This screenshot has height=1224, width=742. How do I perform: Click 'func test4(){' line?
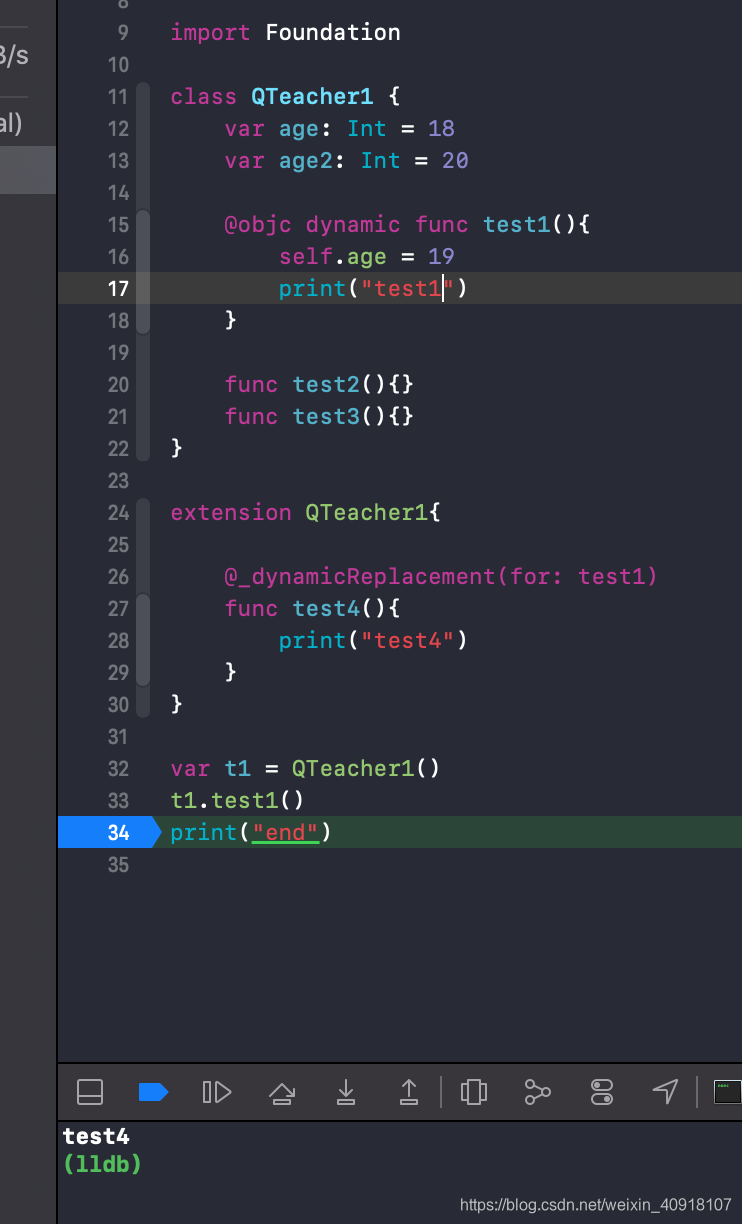(312, 608)
